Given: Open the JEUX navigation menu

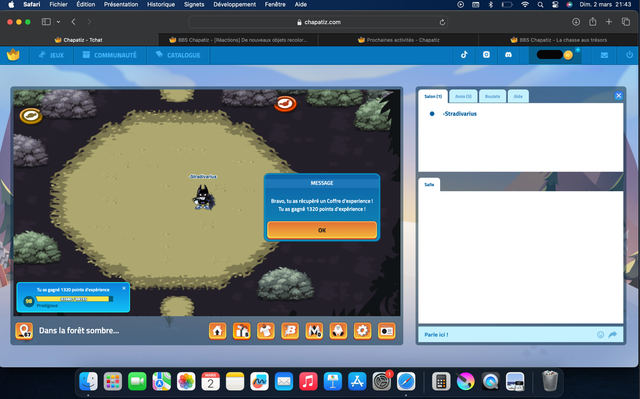Looking at the screenshot, I should point(51,55).
